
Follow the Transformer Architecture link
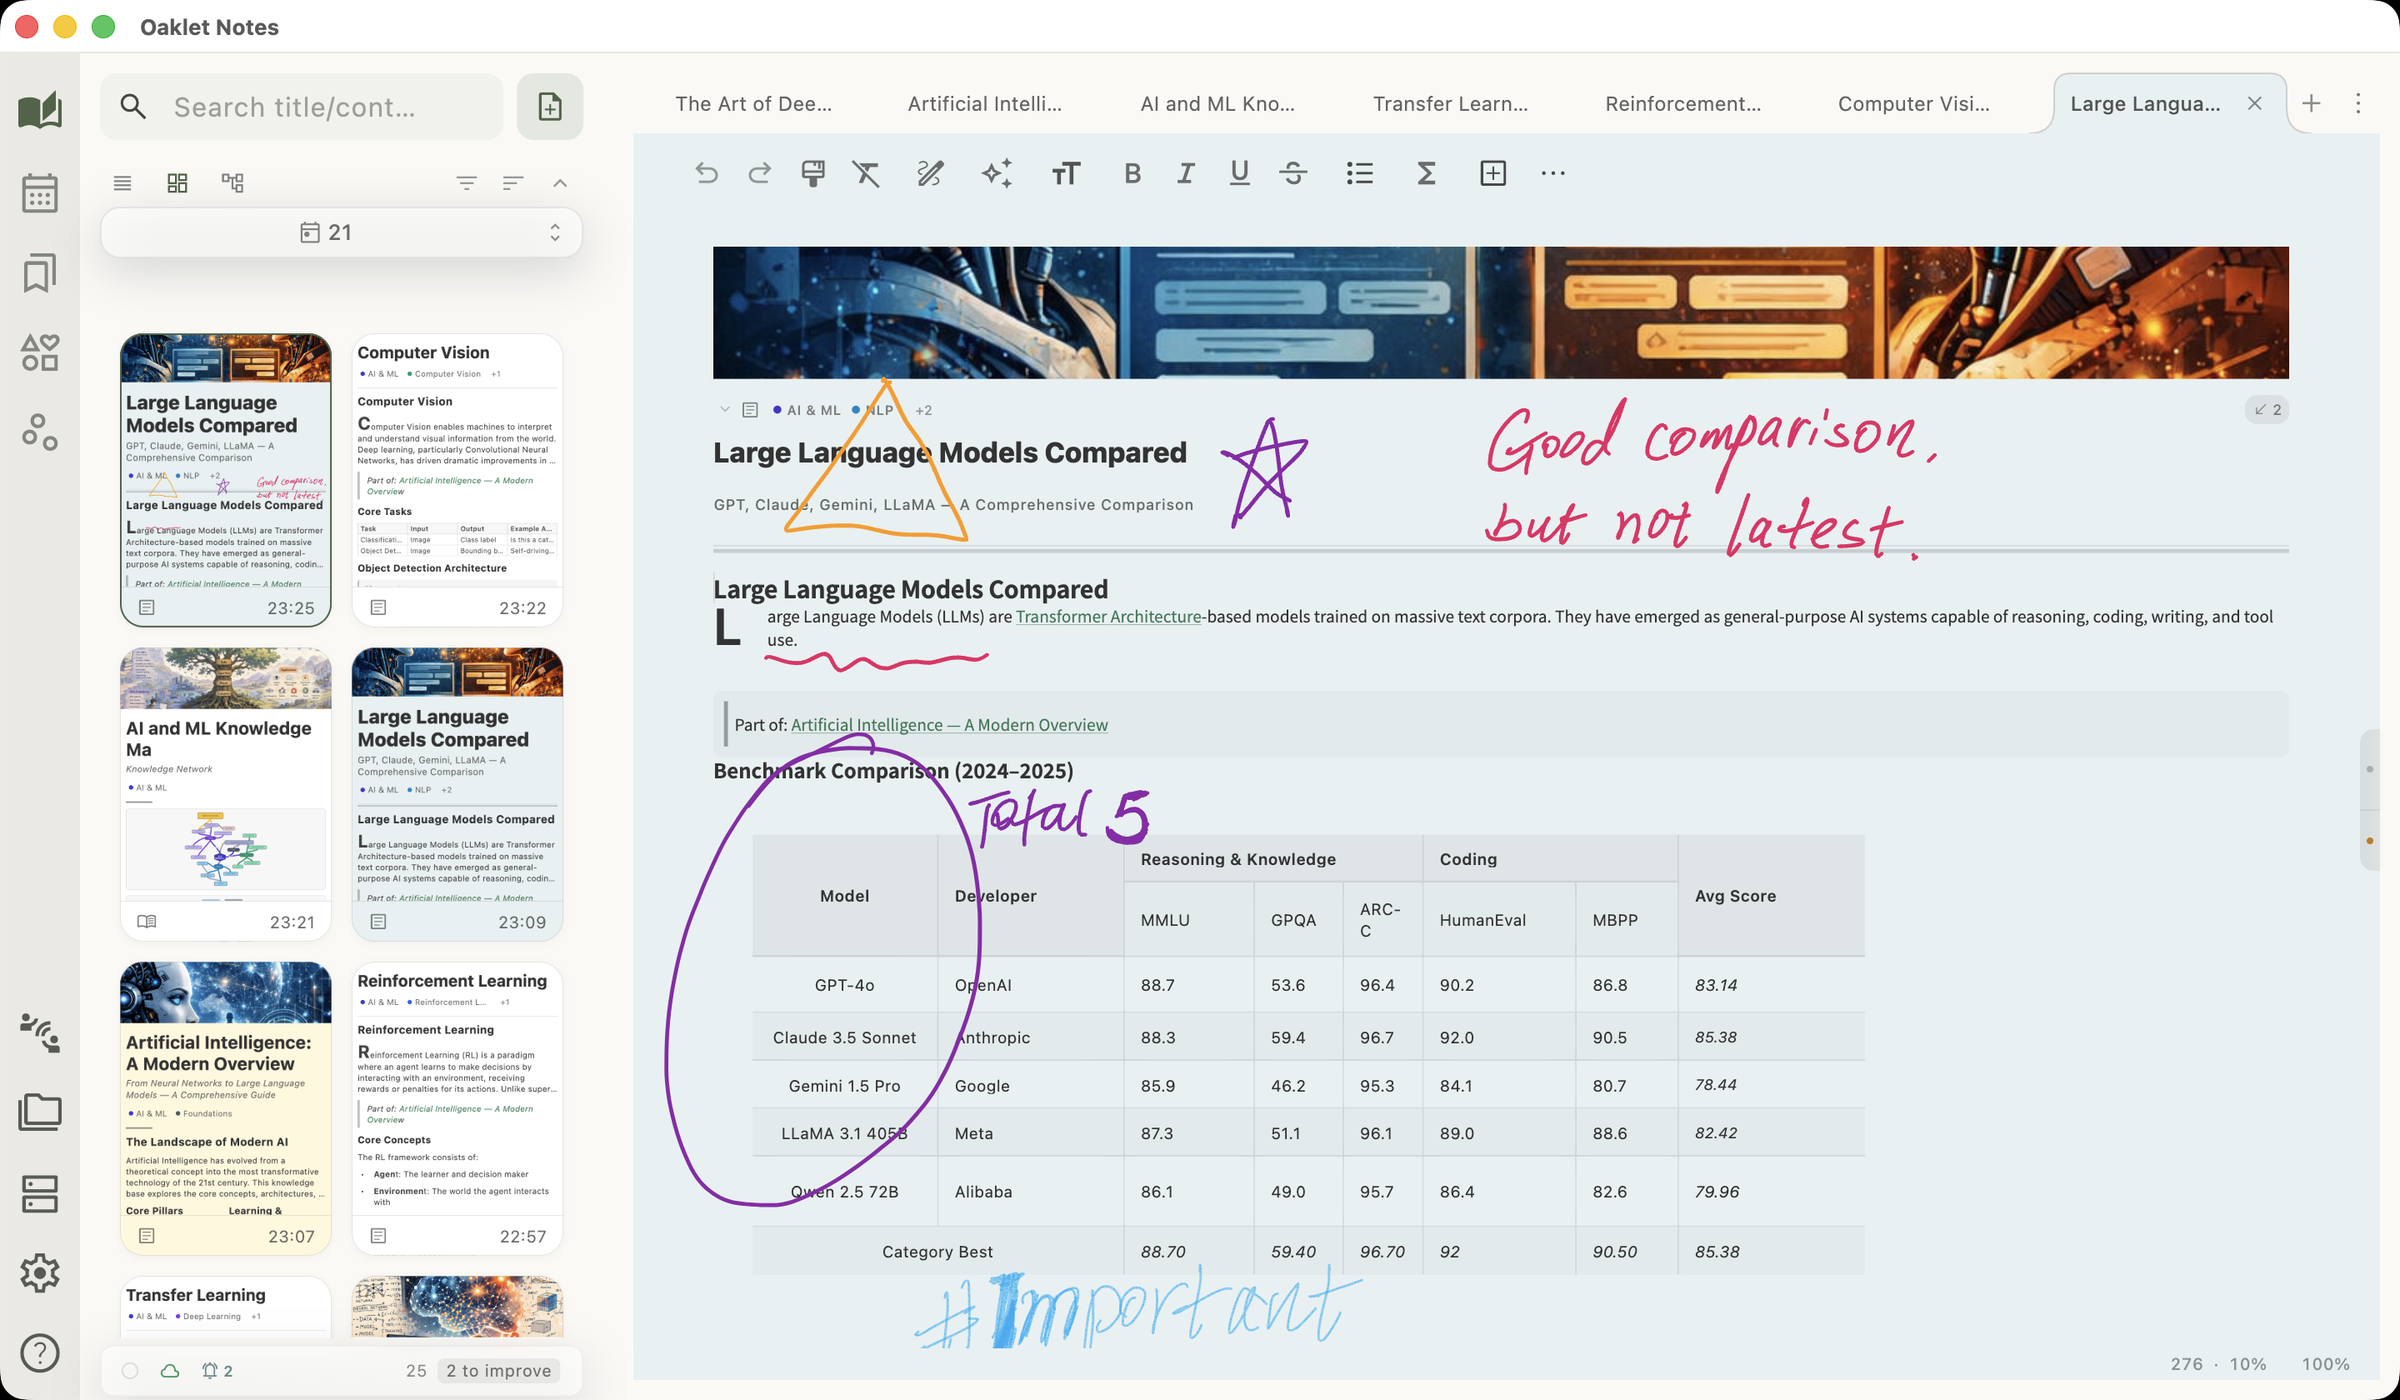[x=1108, y=616]
